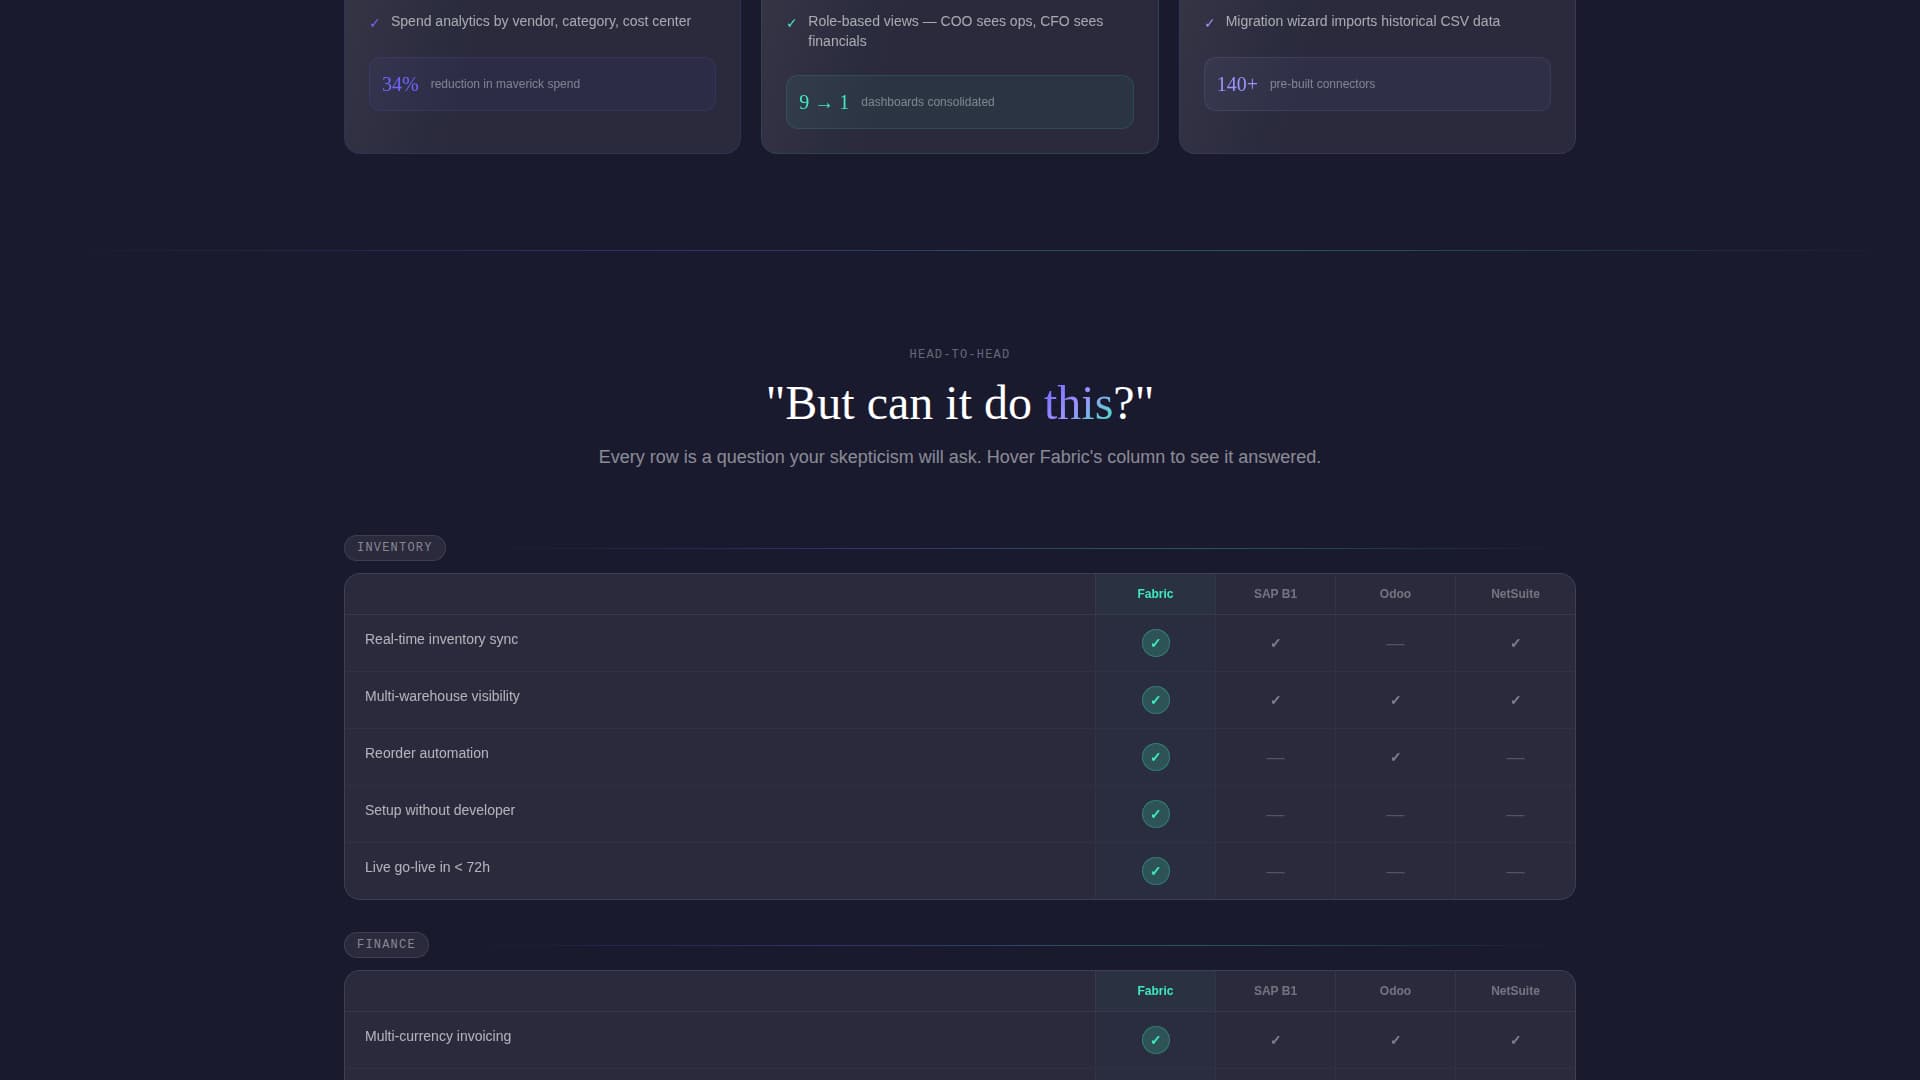Click 'Spend analytics by vendor, category, cost center' text

tap(541, 21)
